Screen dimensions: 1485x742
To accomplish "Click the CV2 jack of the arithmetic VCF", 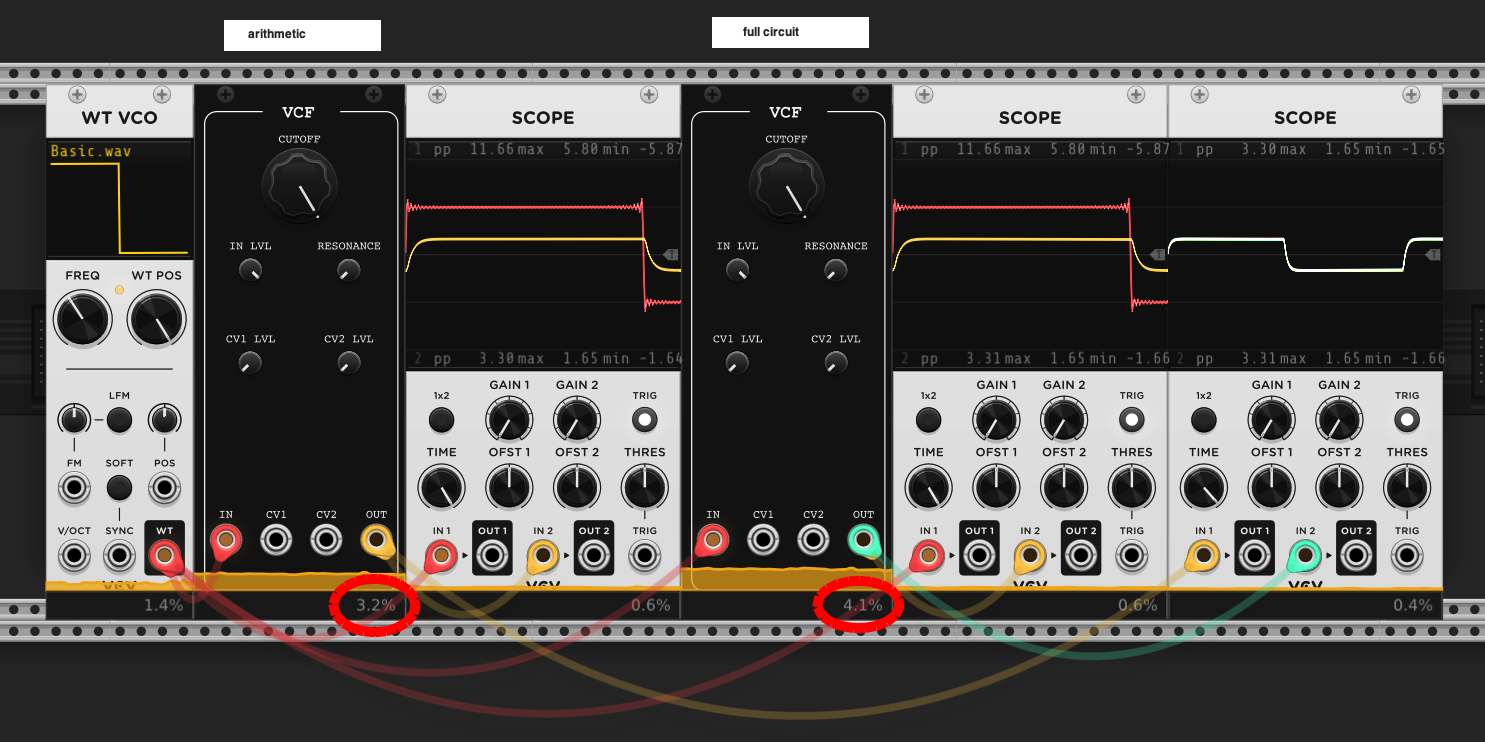I will tap(326, 540).
